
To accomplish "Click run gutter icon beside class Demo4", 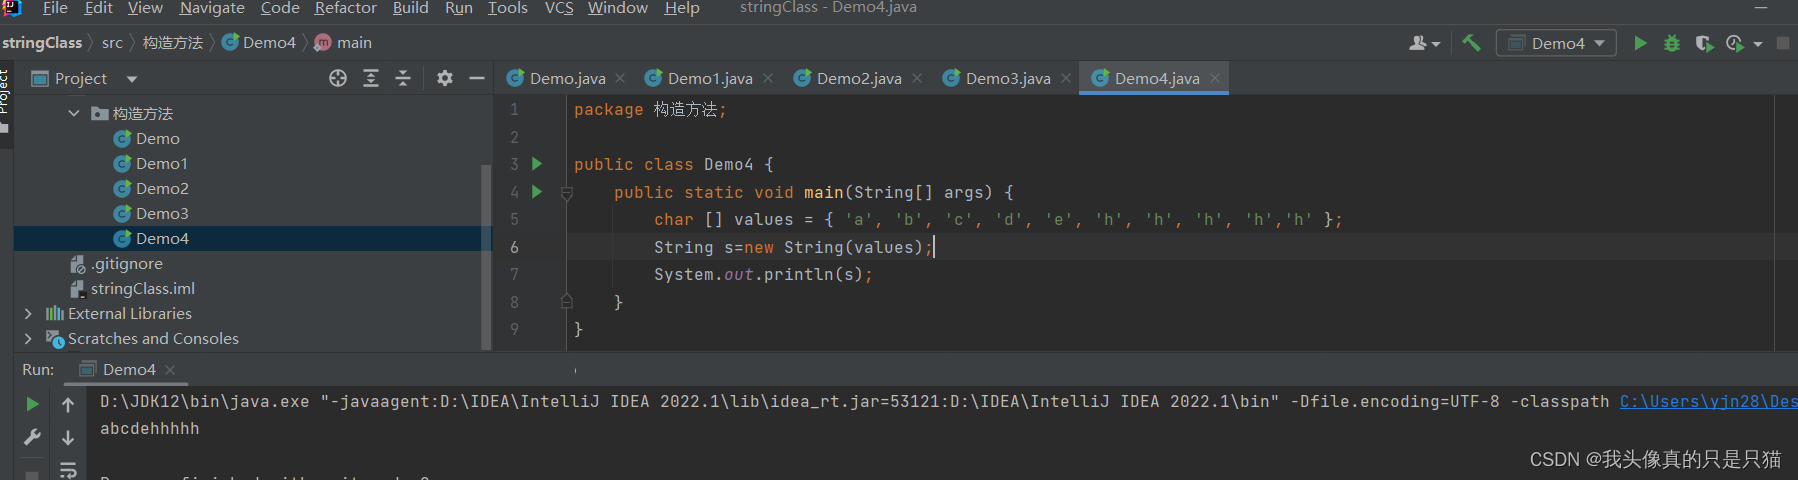I will coord(537,164).
